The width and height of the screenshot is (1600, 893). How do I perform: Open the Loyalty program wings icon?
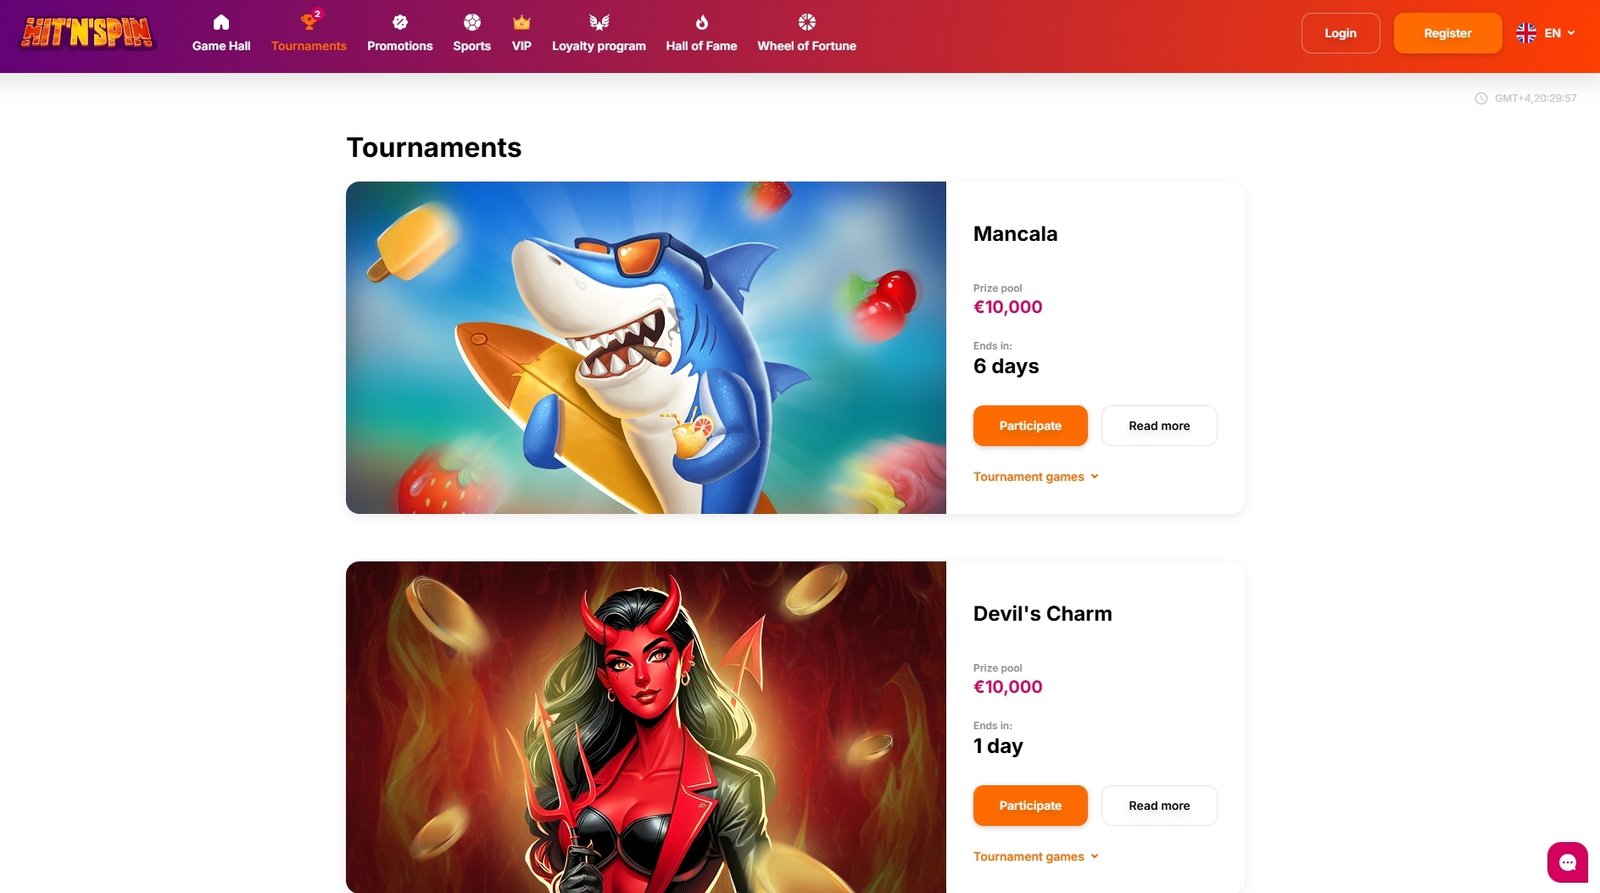pyautogui.click(x=599, y=22)
